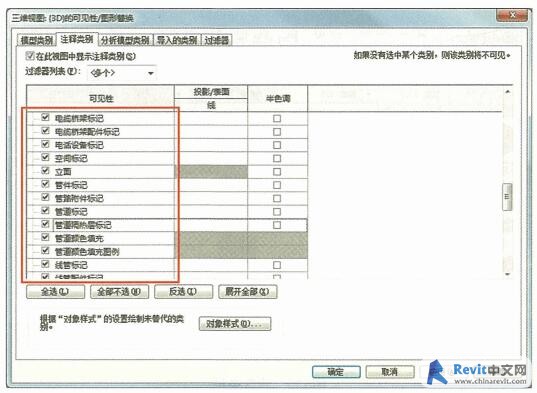
Task: Click projection line cell for 电缆桥架标记
Action: pyautogui.click(x=211, y=118)
